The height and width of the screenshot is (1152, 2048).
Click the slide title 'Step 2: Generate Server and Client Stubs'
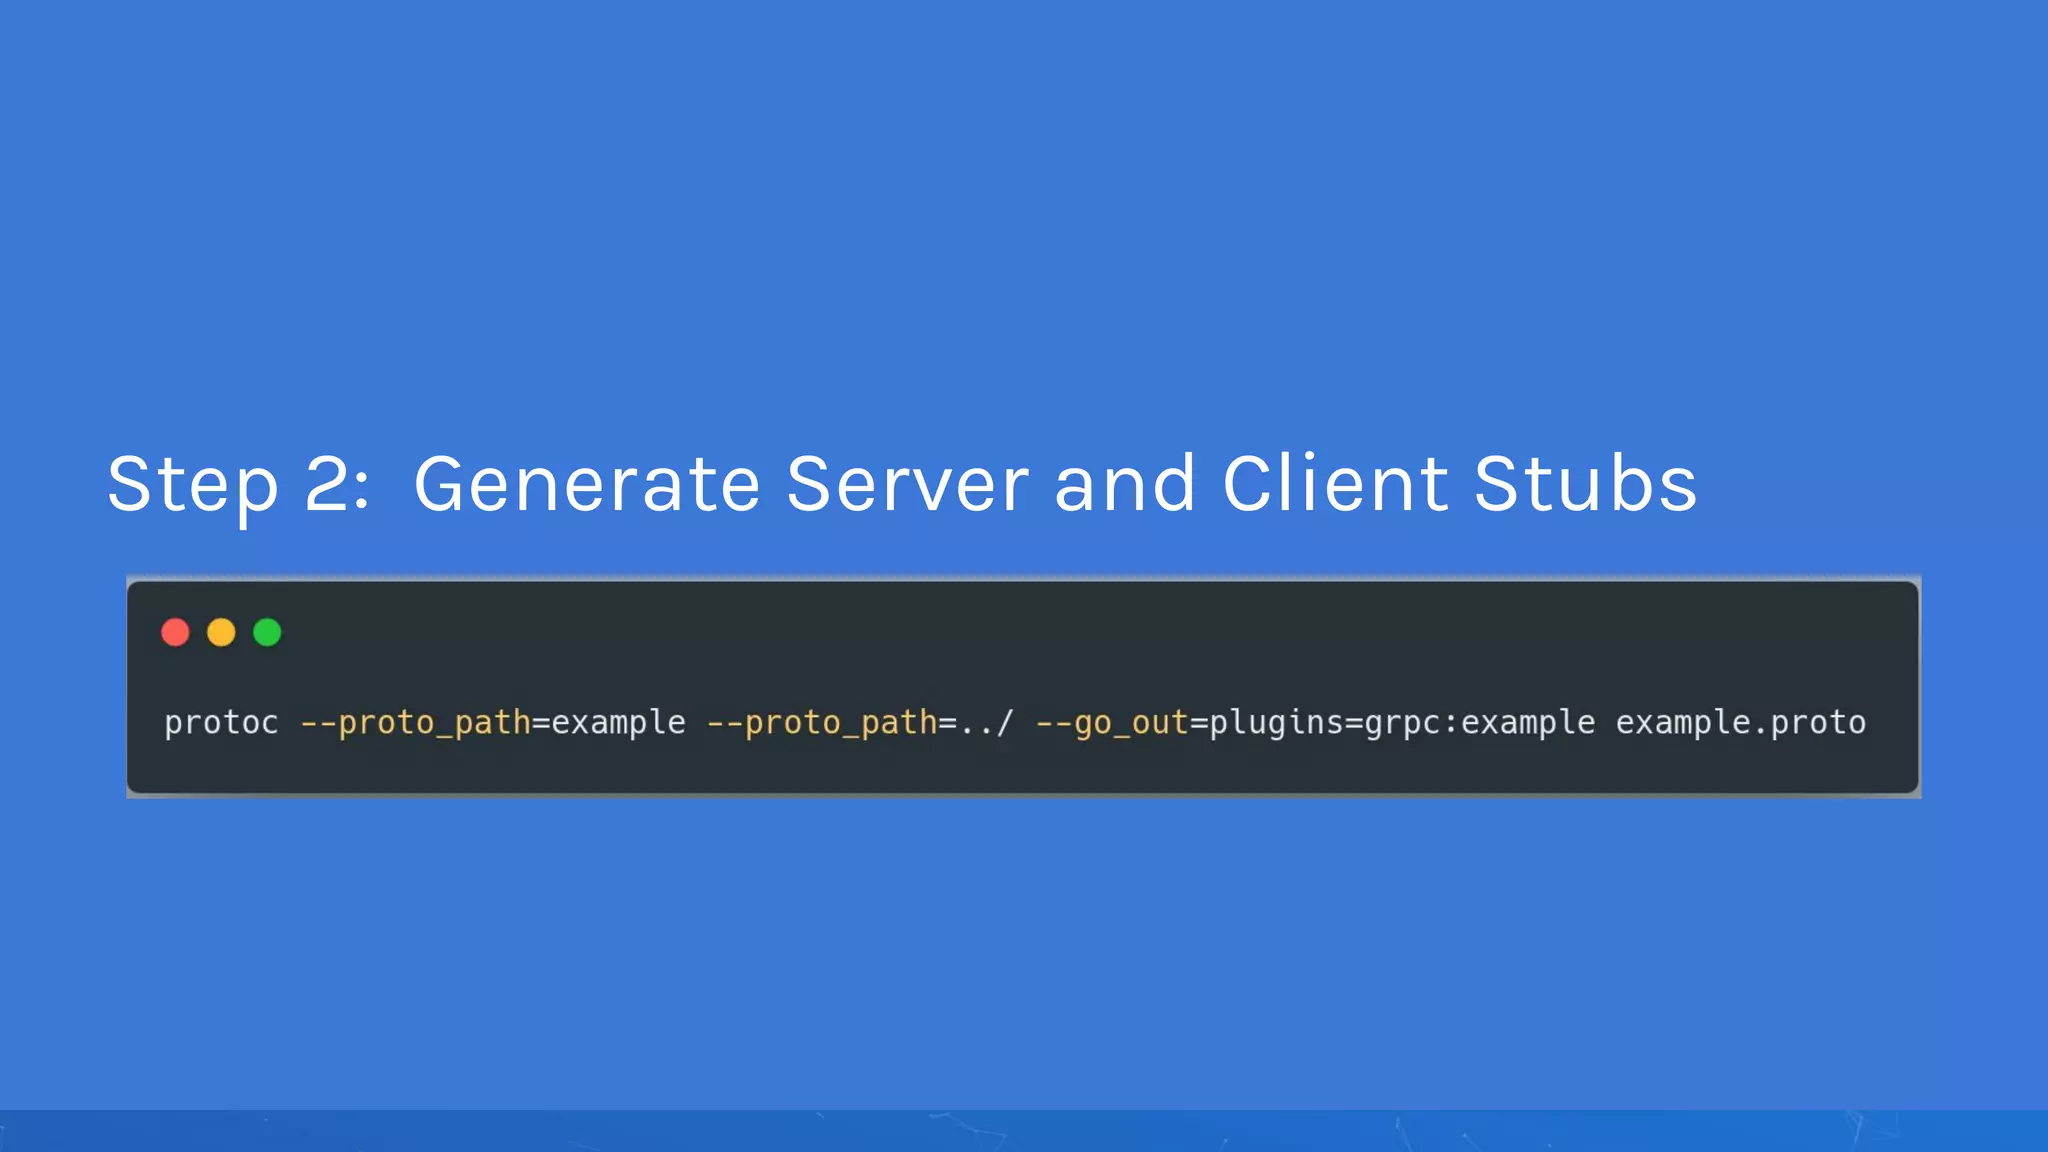(902, 486)
